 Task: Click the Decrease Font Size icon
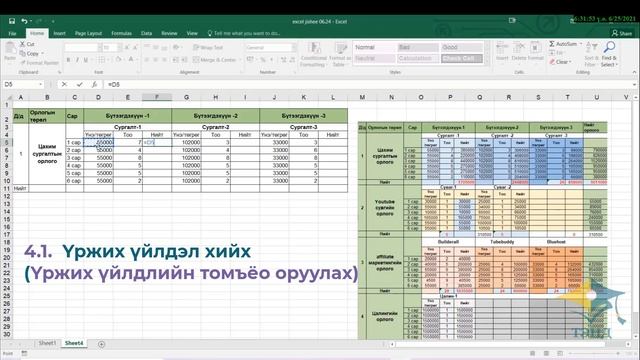[x=135, y=48]
